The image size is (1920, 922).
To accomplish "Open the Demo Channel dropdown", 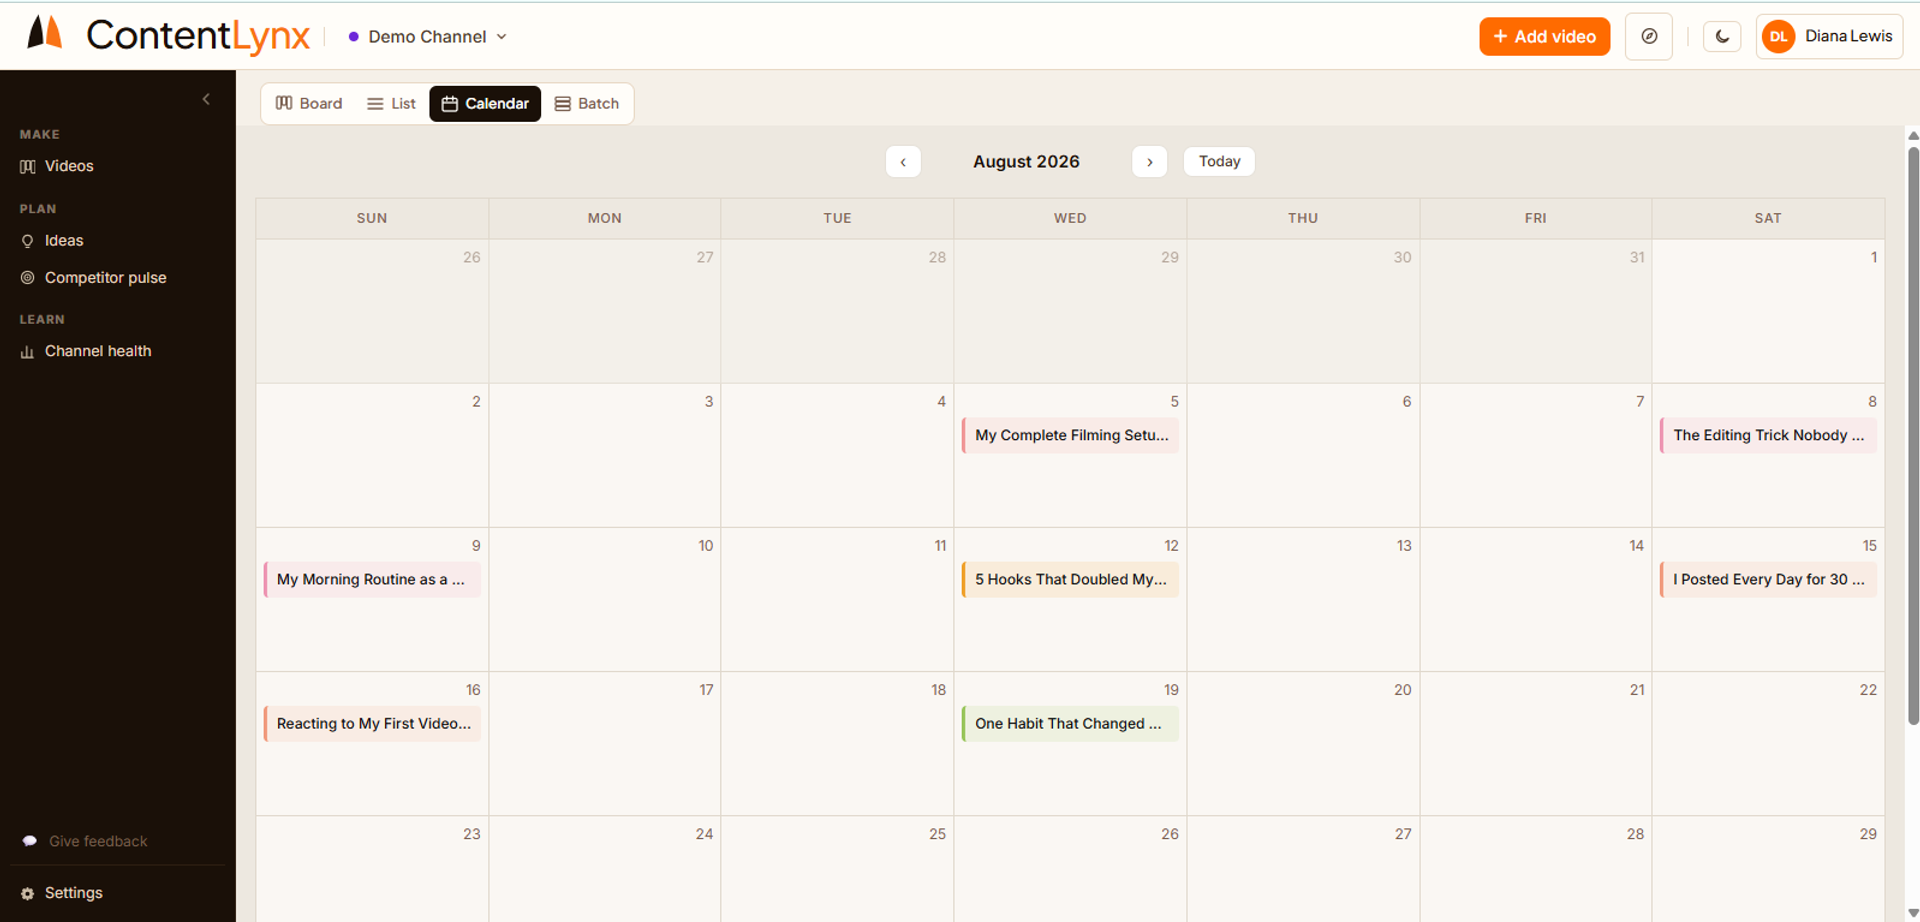I will tap(428, 37).
